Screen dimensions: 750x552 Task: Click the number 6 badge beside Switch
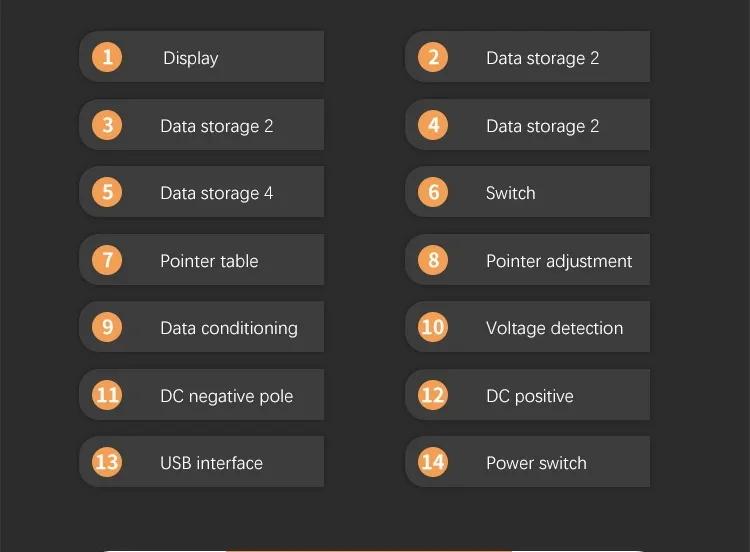pos(433,192)
